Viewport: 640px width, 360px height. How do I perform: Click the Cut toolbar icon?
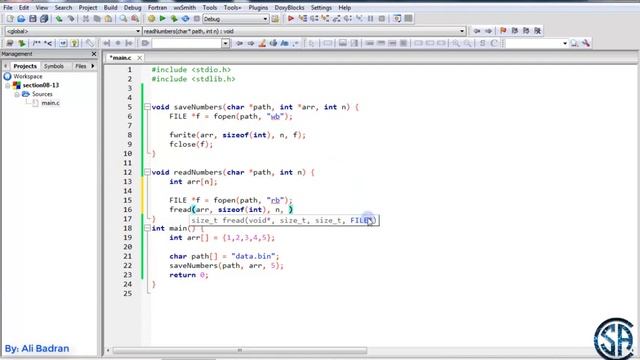(x=86, y=19)
